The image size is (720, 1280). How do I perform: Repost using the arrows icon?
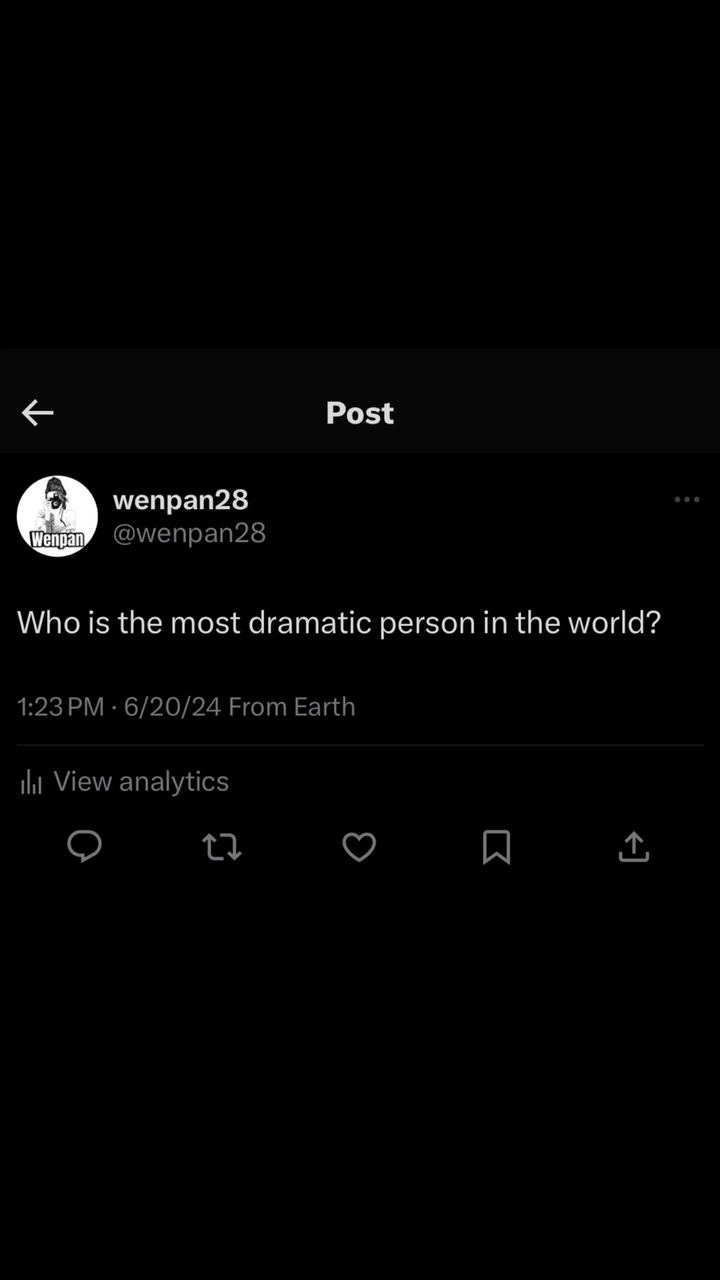222,848
